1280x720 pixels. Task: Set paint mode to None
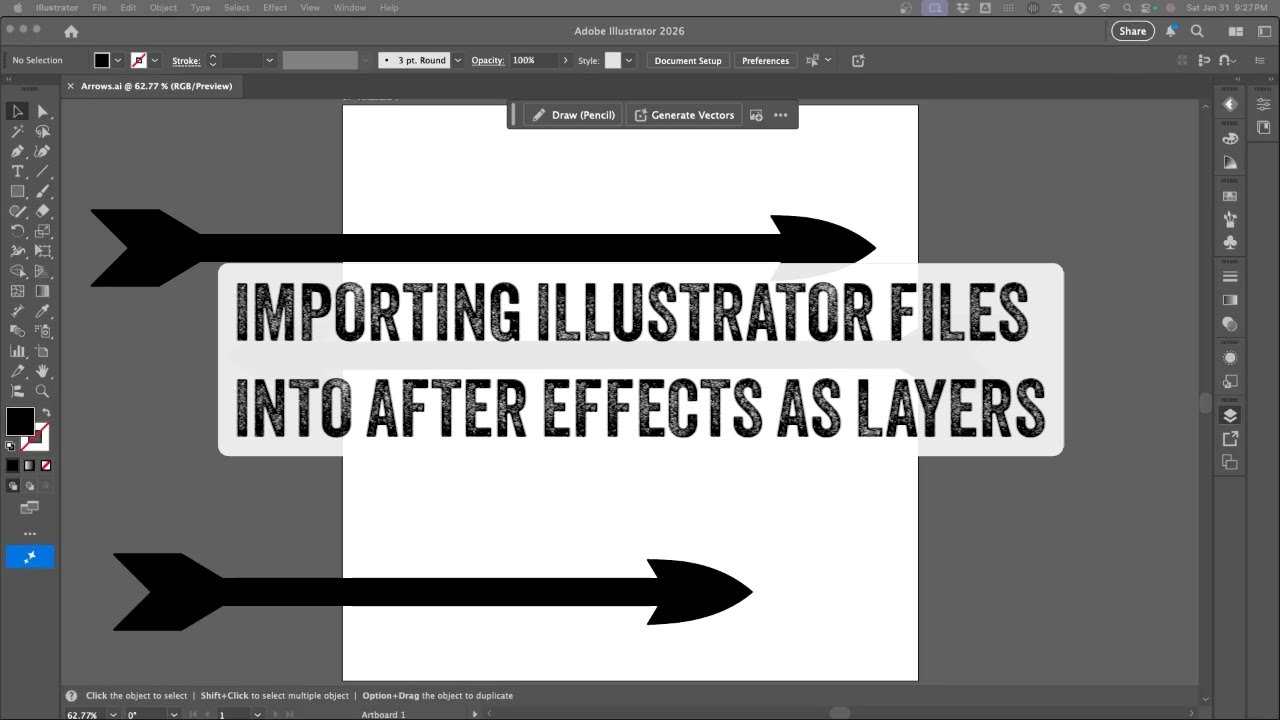point(46,465)
